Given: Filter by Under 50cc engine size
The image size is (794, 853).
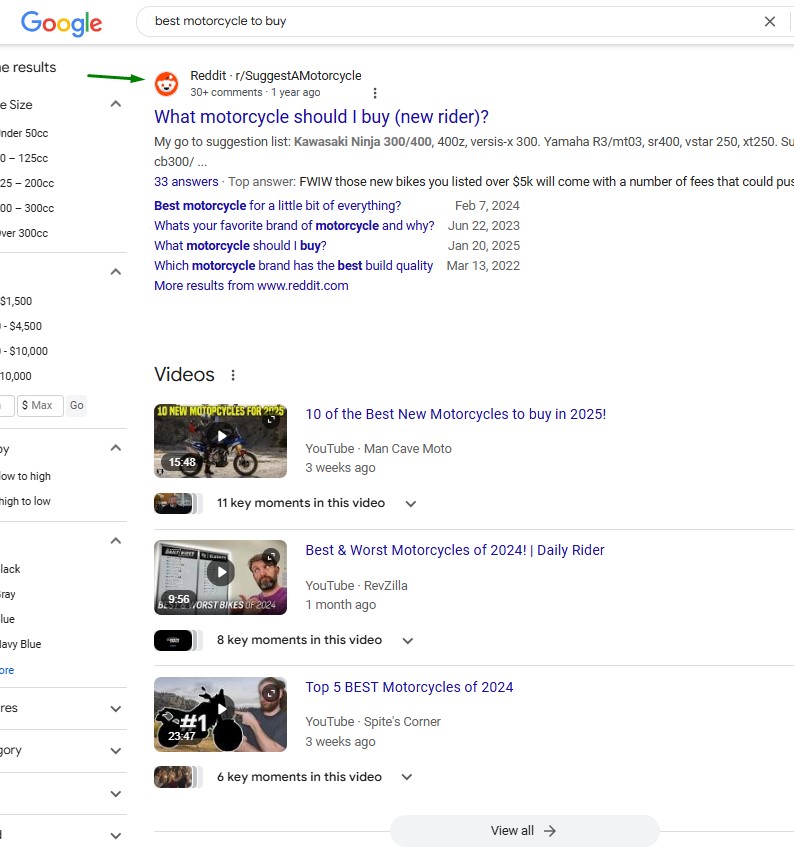Looking at the screenshot, I should point(24,133).
